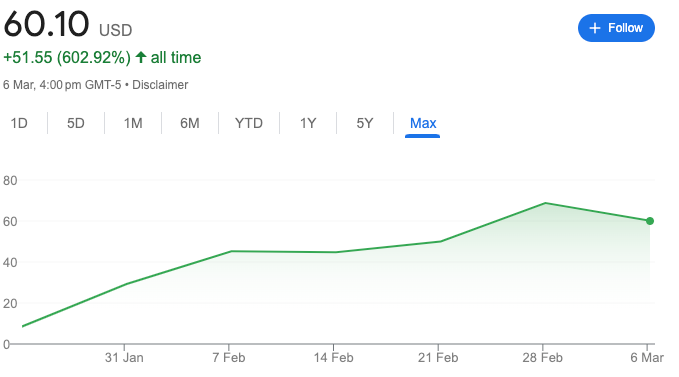Image resolution: width=679 pixels, height=377 pixels.
Task: Click the 31 Jan axis label
Action: [x=124, y=358]
